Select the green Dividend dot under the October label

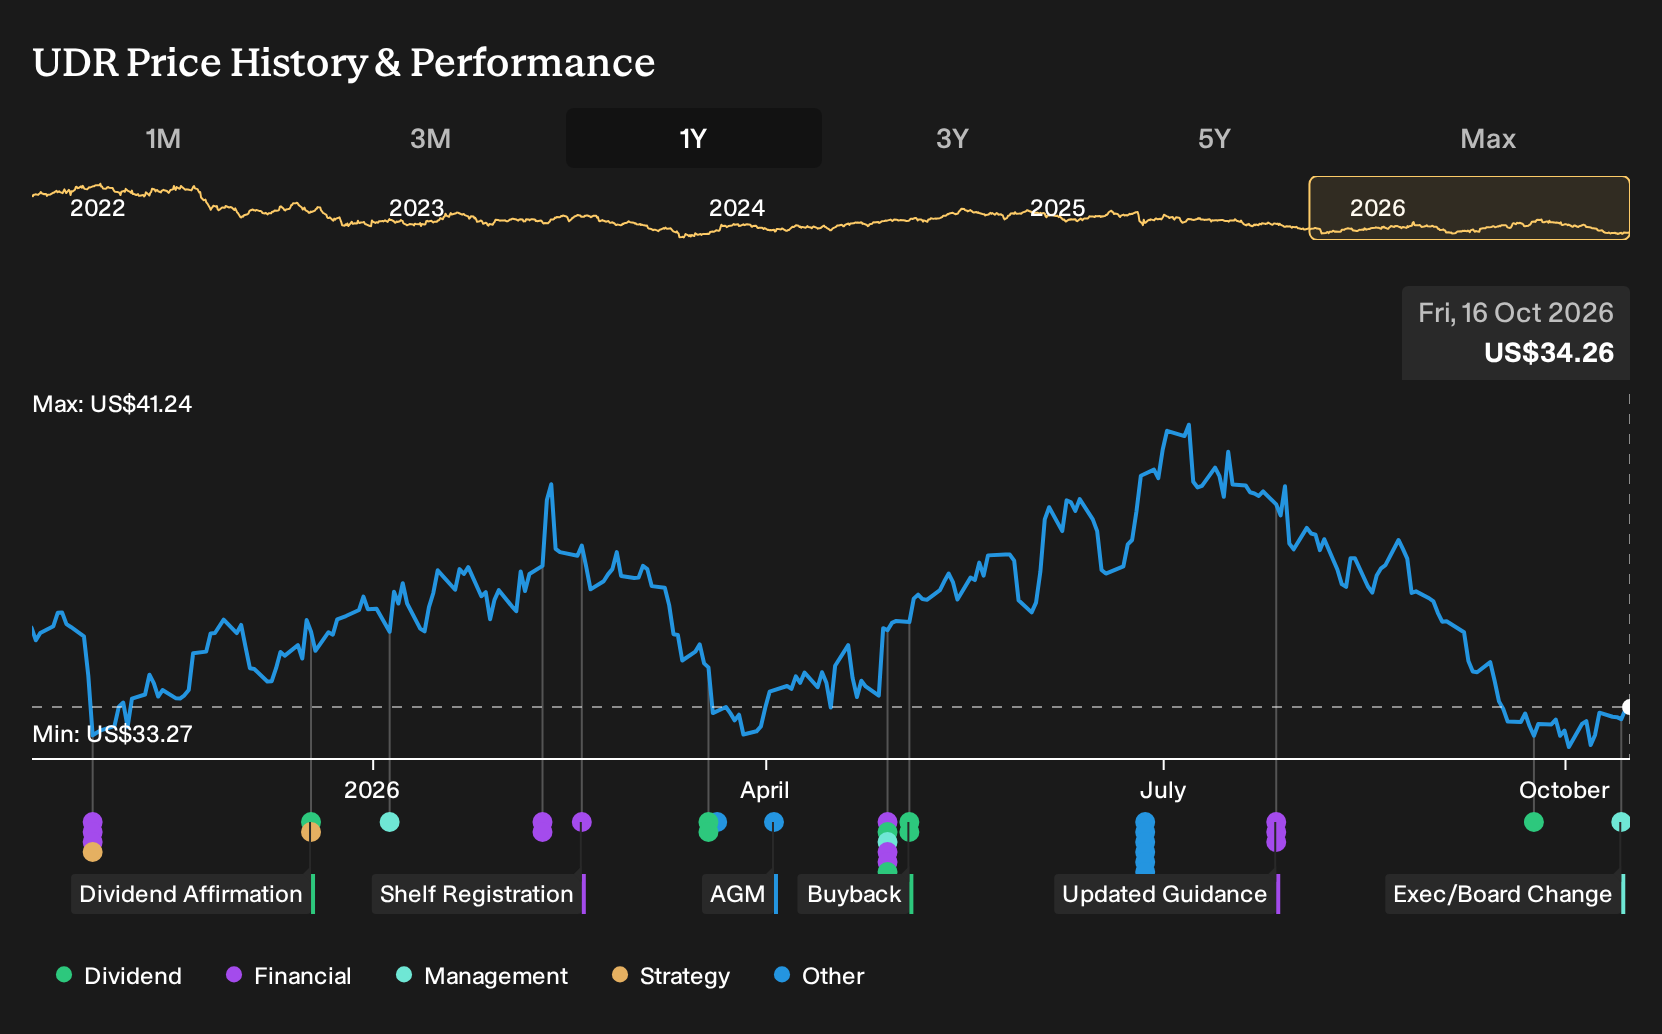click(1534, 822)
